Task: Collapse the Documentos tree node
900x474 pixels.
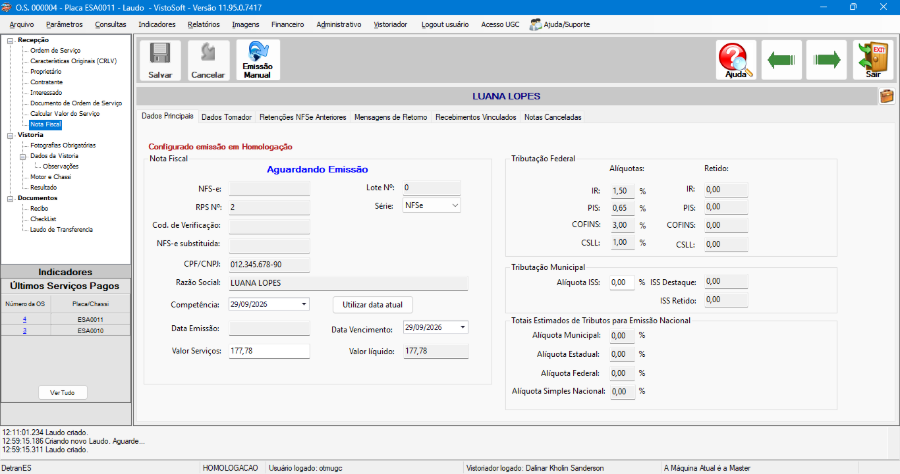Action: pyautogui.click(x=10, y=199)
